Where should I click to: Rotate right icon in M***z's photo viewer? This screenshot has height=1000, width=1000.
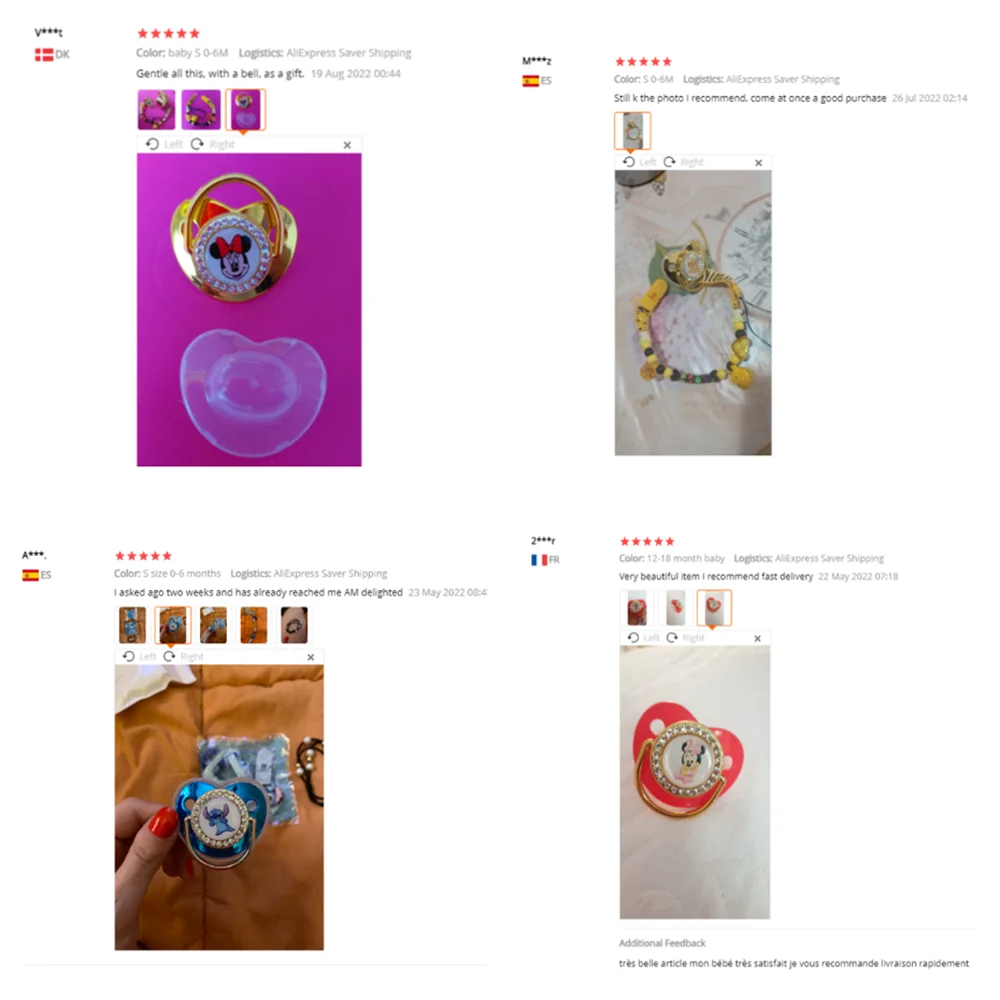tap(669, 162)
